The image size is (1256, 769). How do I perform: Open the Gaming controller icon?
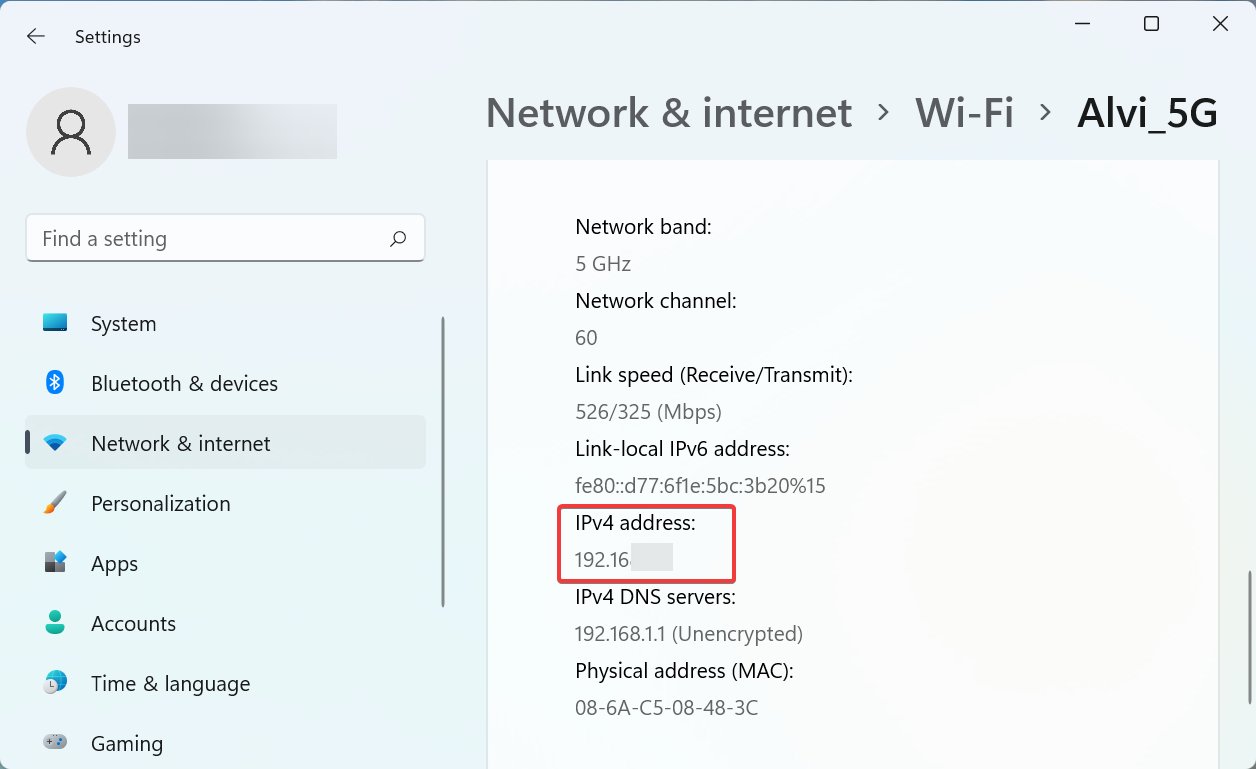point(55,743)
